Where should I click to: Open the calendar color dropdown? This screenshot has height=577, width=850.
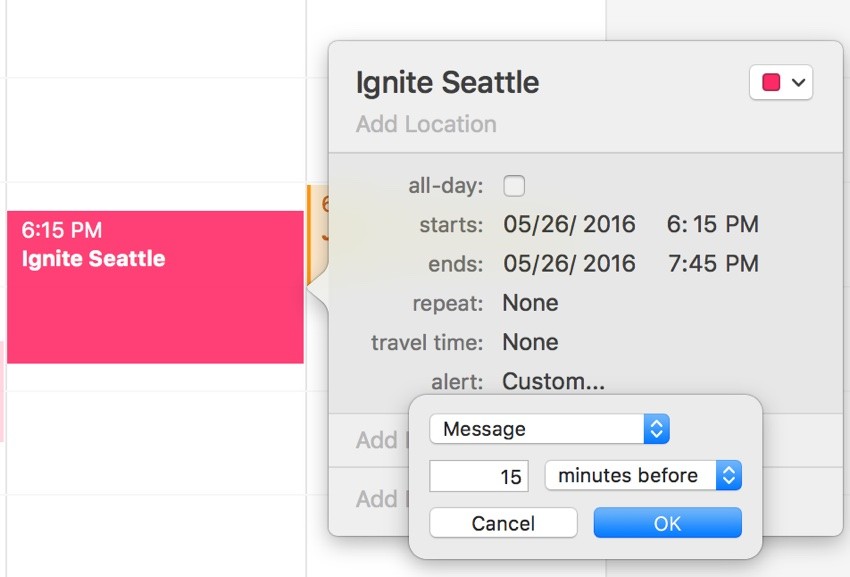coord(781,82)
